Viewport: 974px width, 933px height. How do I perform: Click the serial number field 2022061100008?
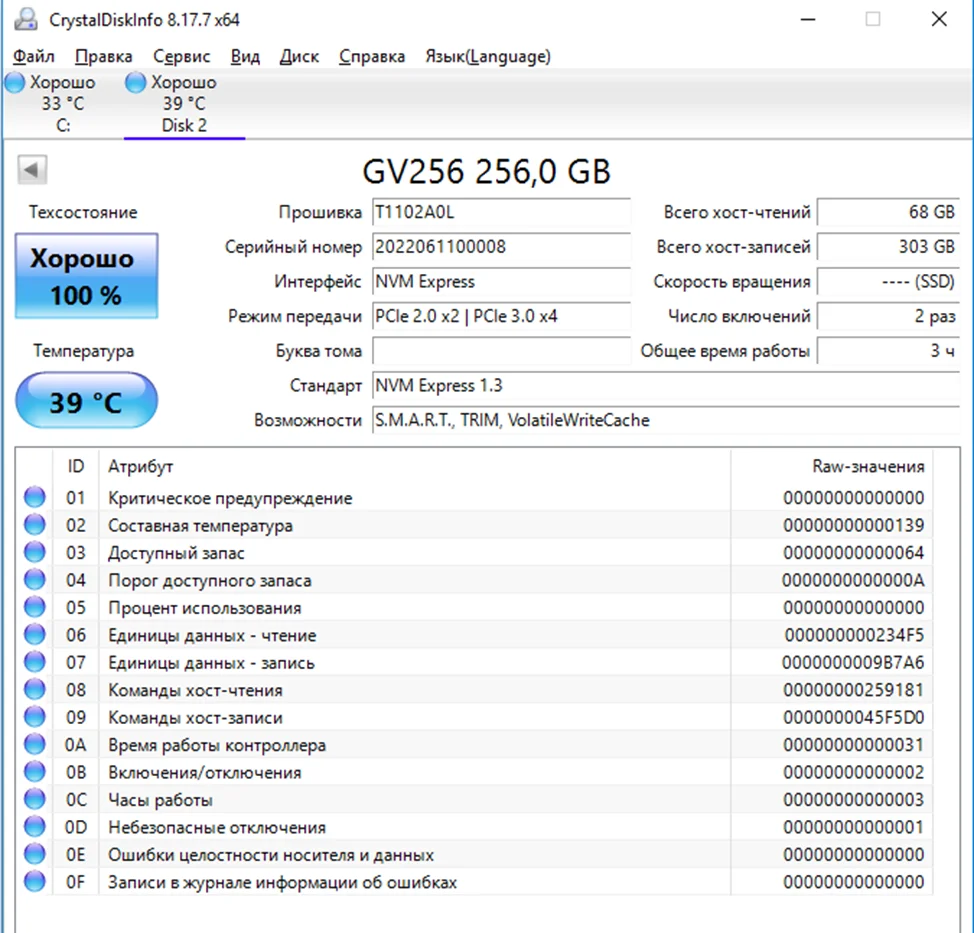click(500, 247)
